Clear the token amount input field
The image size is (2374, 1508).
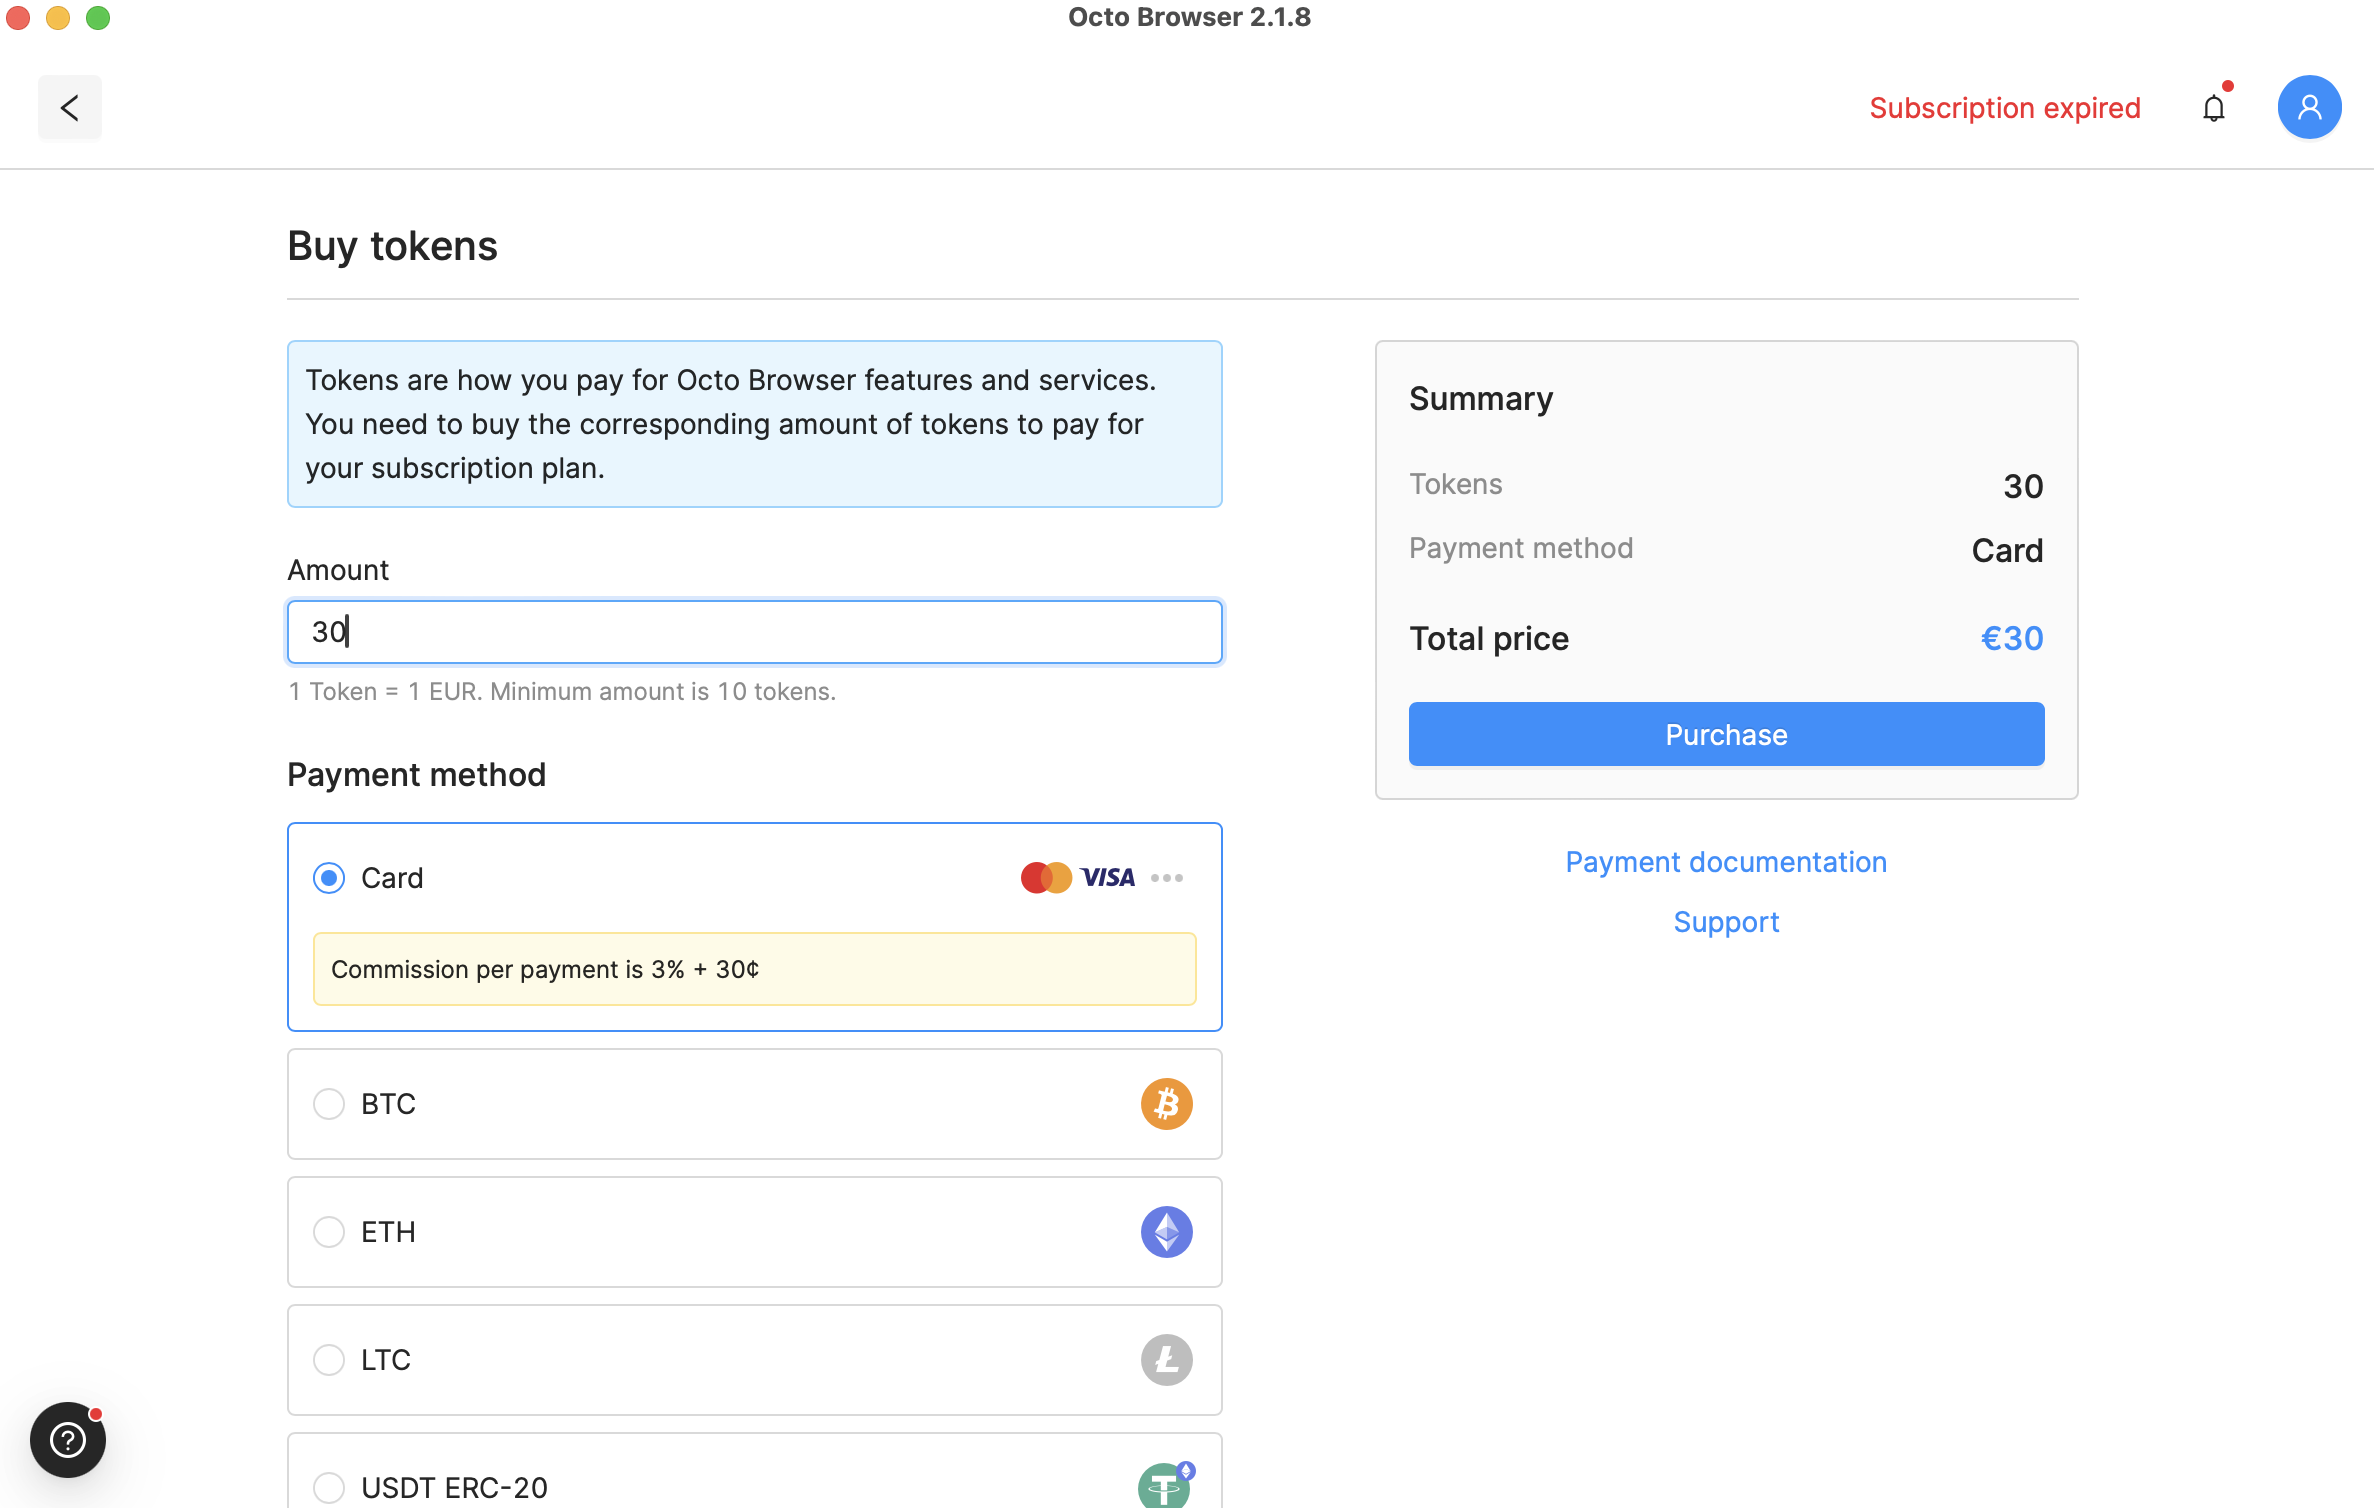pyautogui.click(x=754, y=631)
